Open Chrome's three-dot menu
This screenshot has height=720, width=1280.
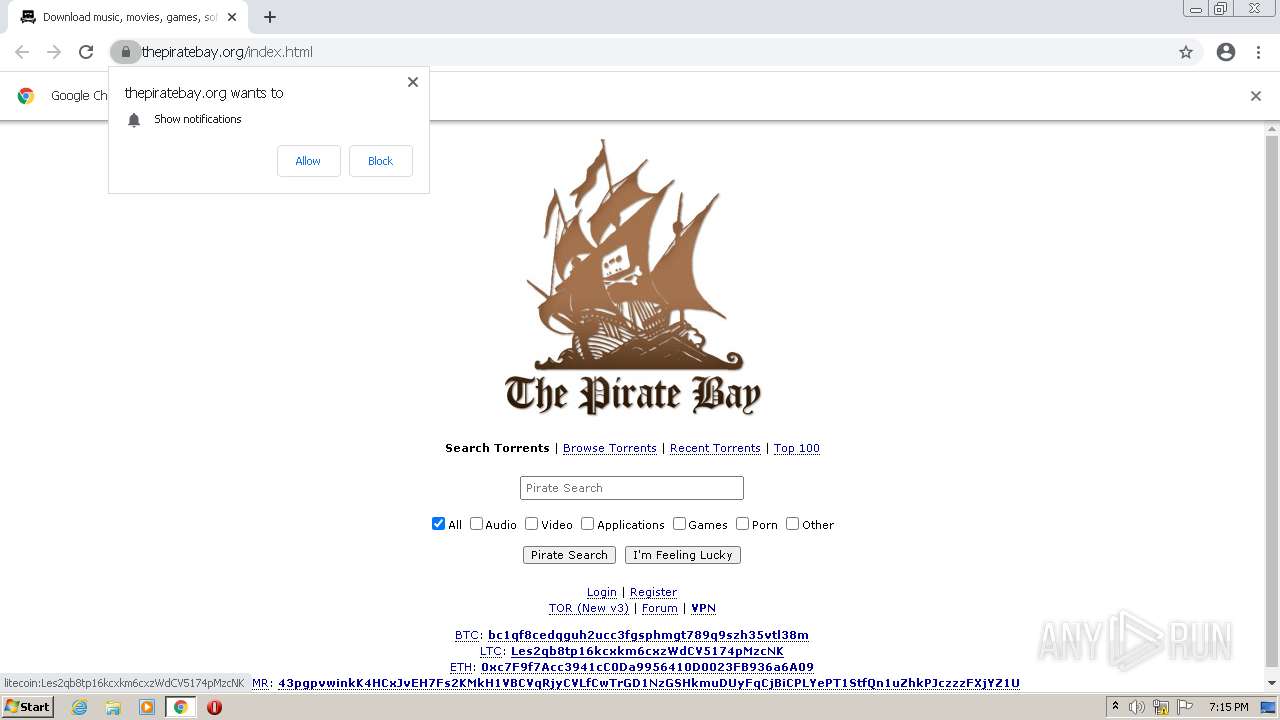click(1258, 52)
